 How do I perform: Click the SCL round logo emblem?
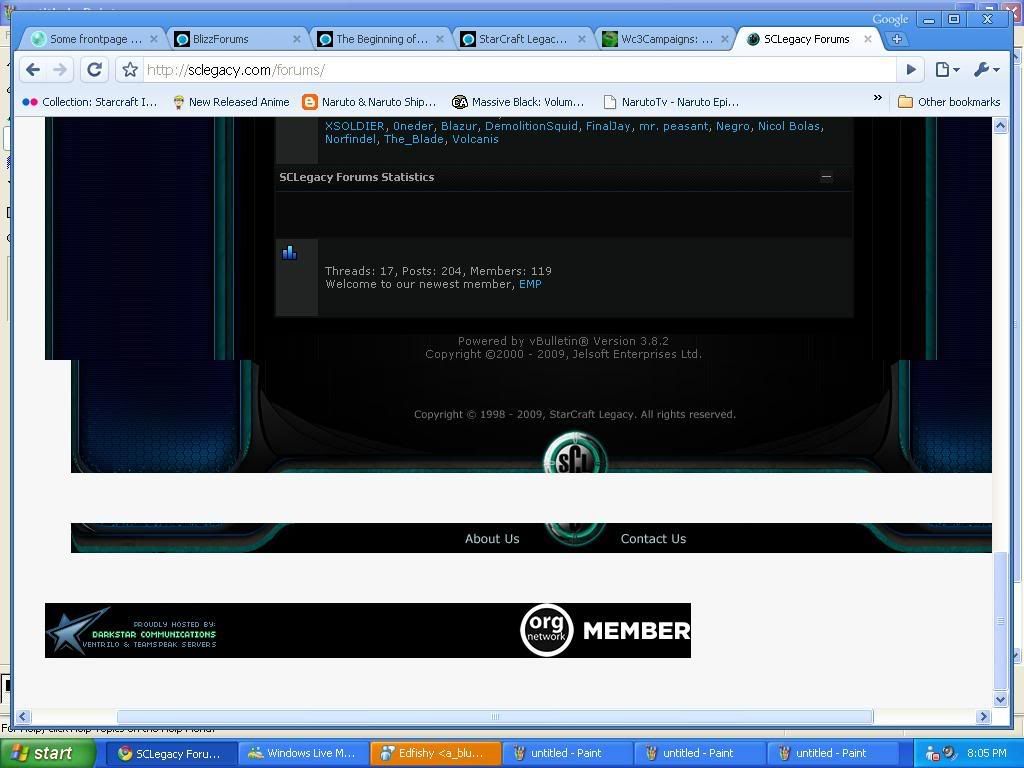[x=574, y=453]
